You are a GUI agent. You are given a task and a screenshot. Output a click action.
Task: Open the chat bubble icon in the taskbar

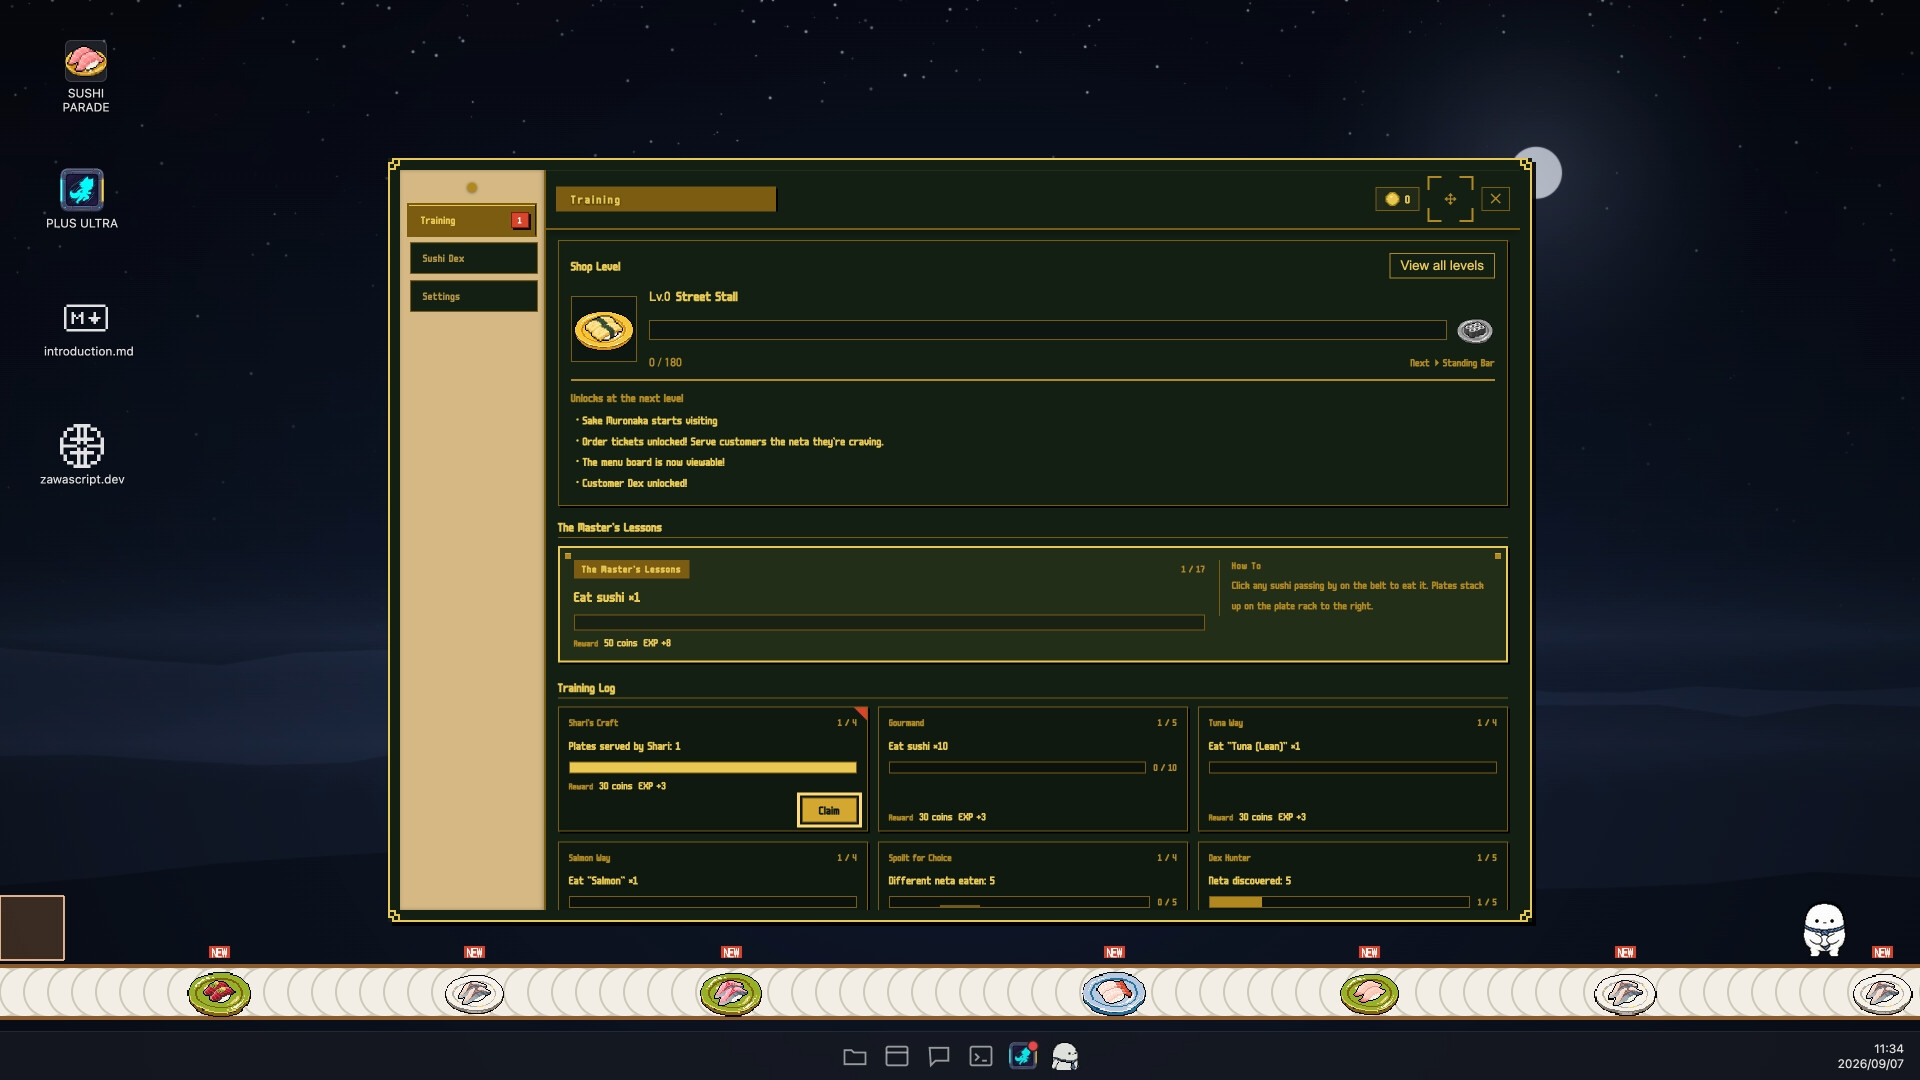[939, 1056]
